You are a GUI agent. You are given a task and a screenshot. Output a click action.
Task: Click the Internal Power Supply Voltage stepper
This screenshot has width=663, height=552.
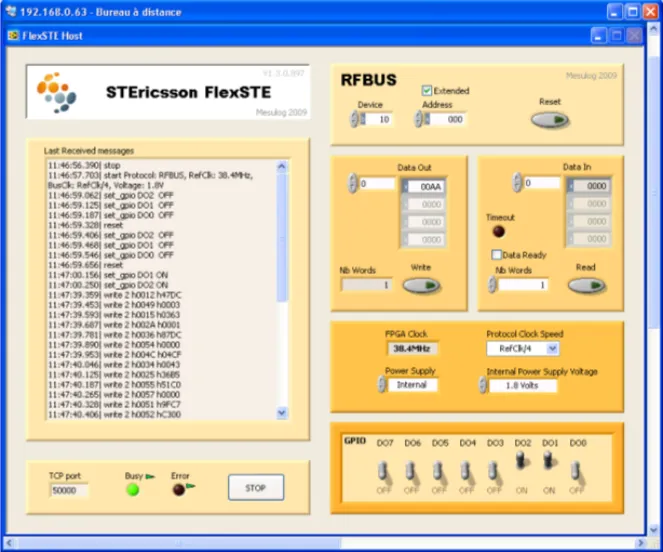[482, 385]
